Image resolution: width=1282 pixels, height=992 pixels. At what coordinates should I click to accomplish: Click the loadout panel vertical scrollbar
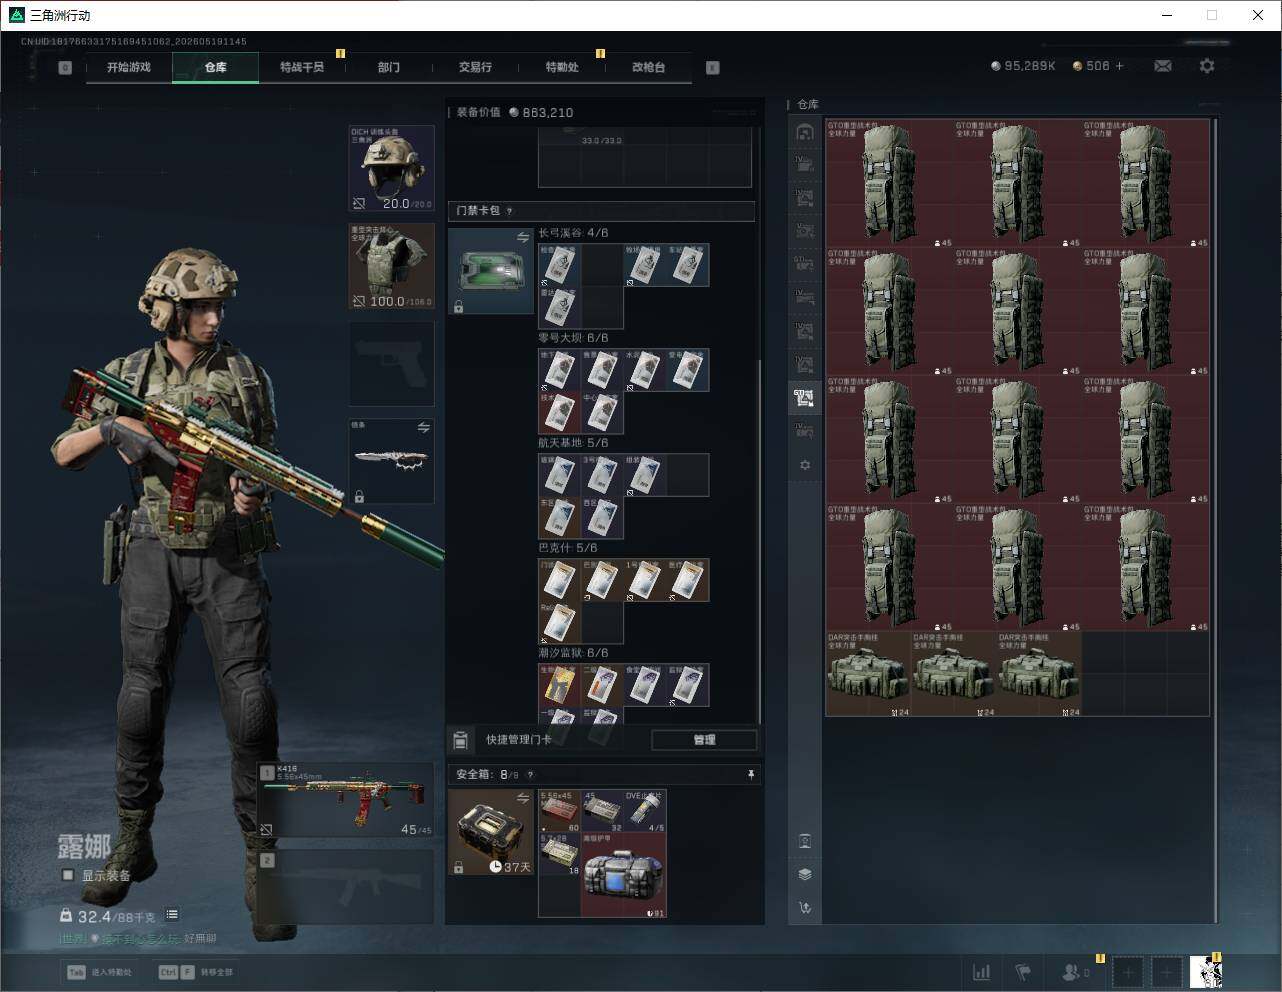(x=760, y=540)
